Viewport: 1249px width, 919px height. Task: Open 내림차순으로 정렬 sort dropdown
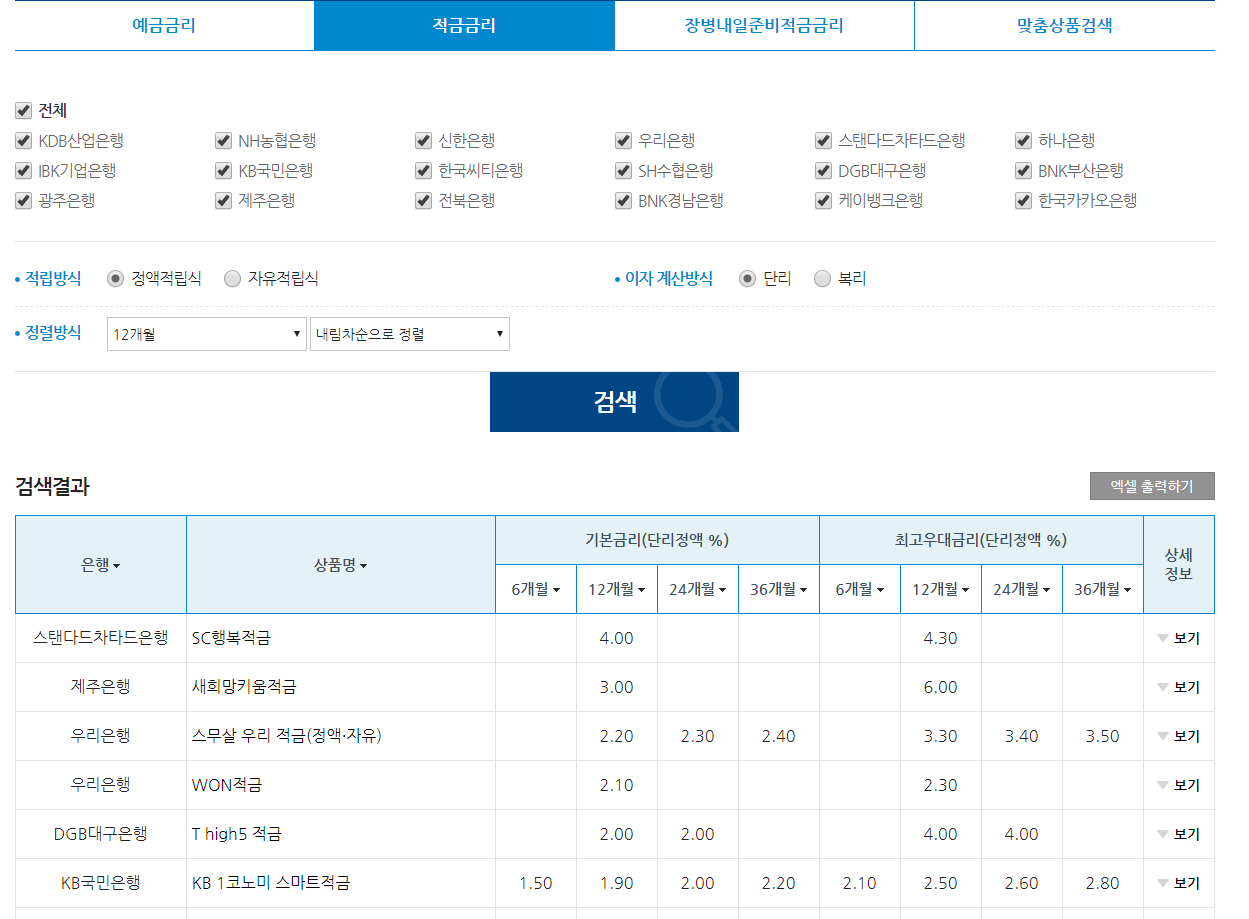click(x=410, y=334)
